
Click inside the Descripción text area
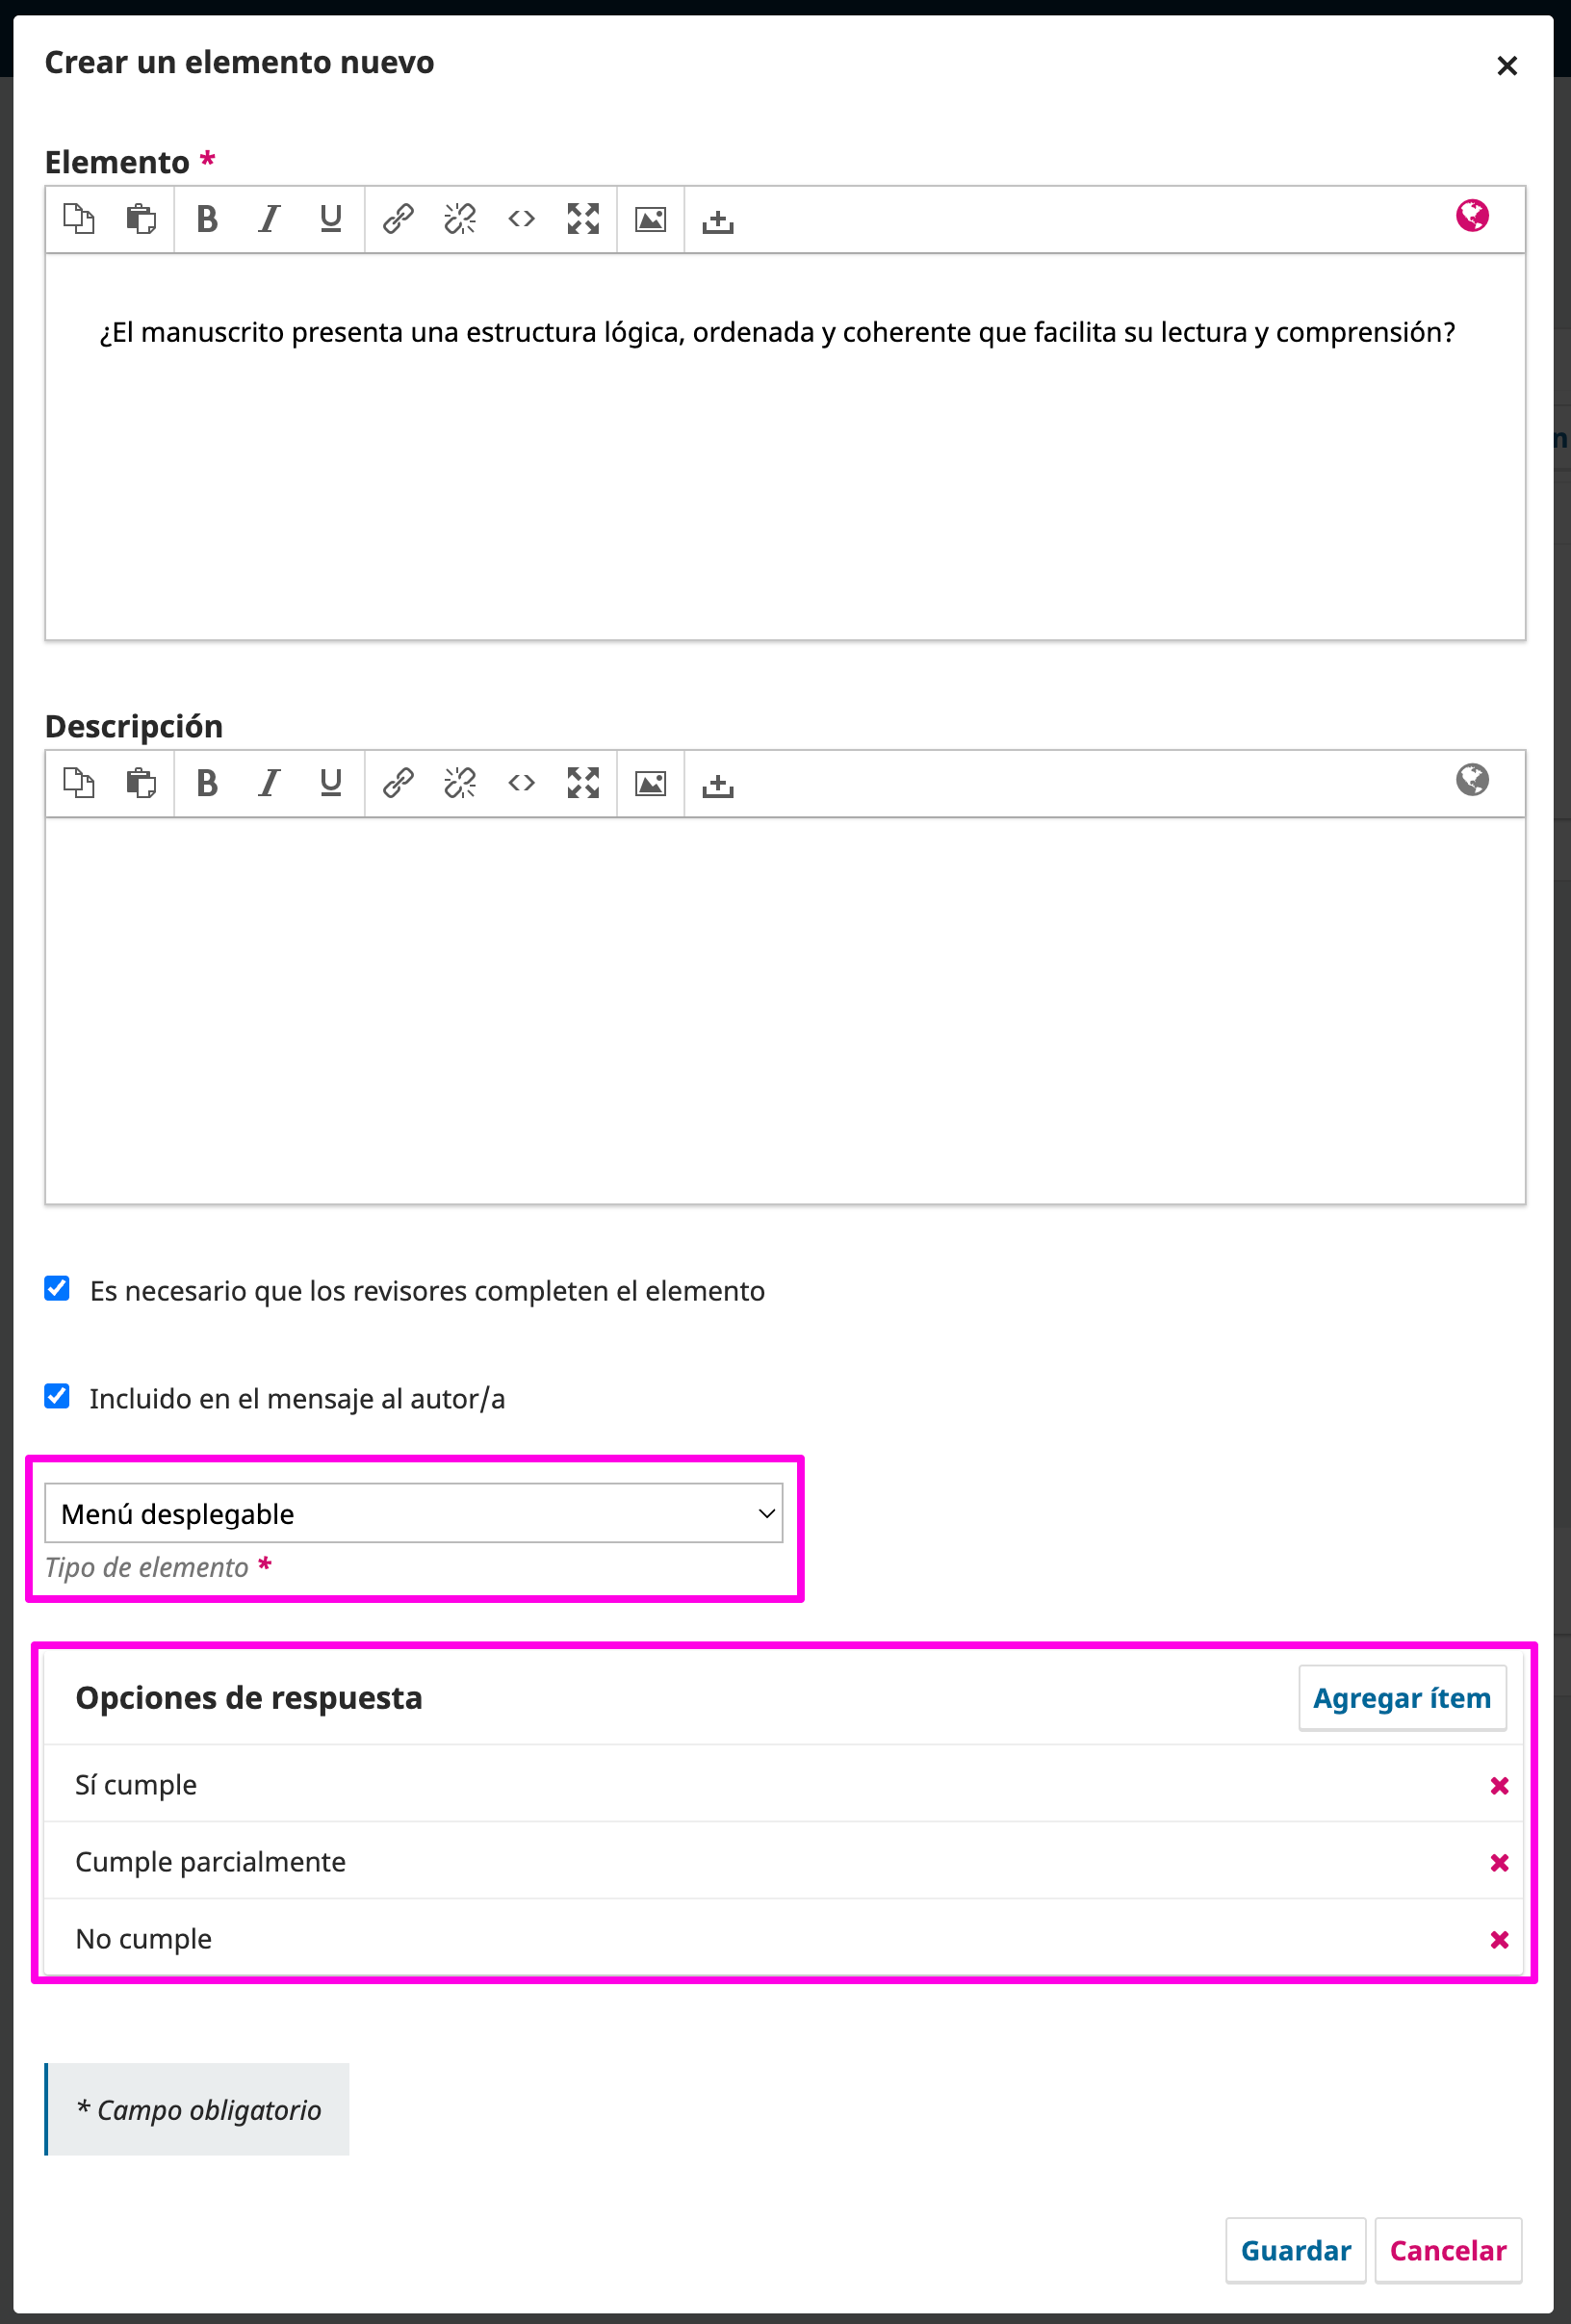click(x=785, y=1010)
